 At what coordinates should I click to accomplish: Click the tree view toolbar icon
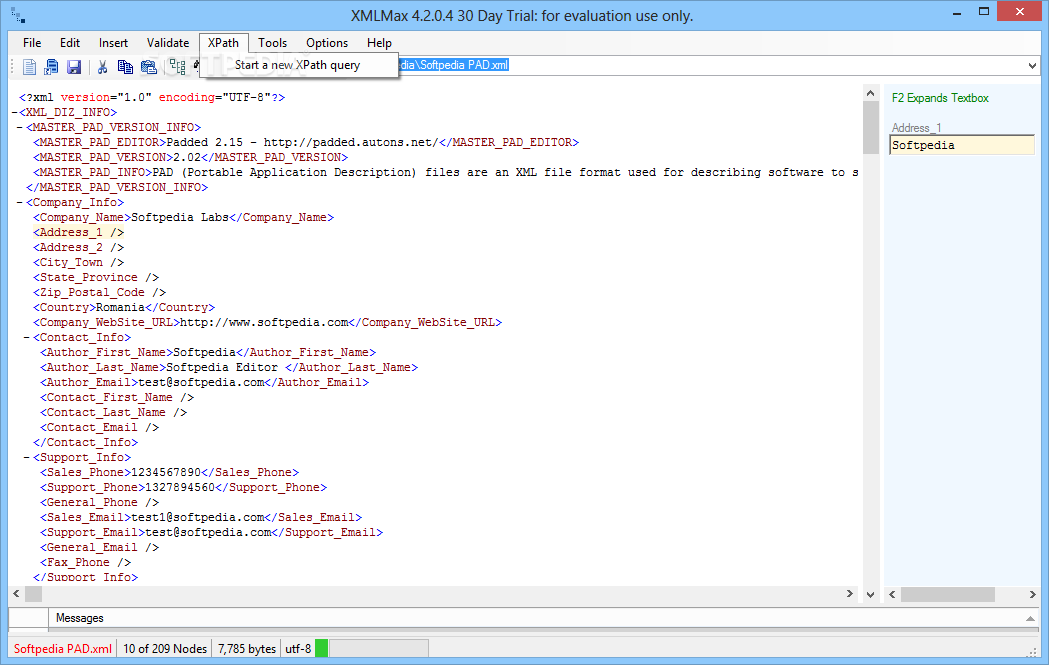177,66
